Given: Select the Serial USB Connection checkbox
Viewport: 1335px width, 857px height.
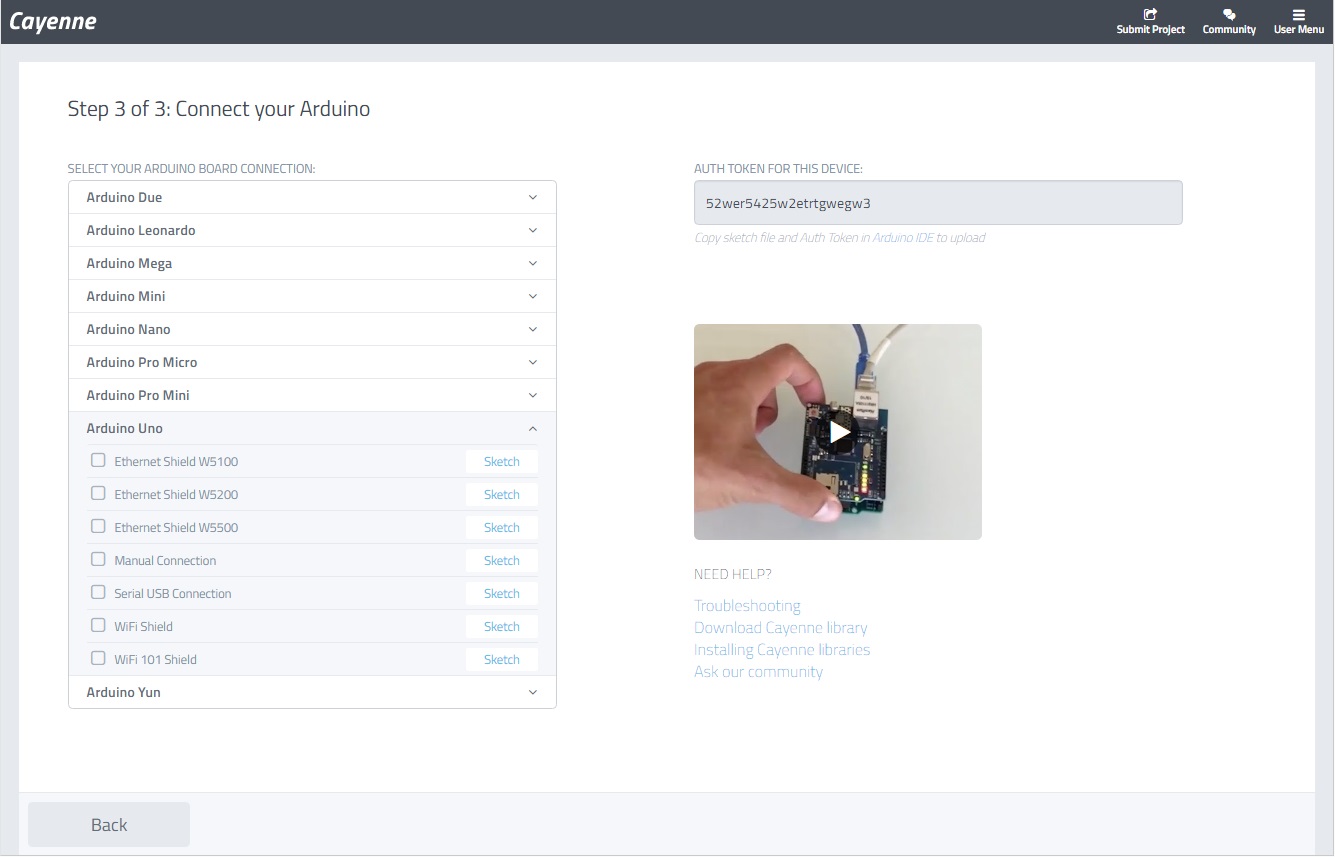Looking at the screenshot, I should click(98, 592).
